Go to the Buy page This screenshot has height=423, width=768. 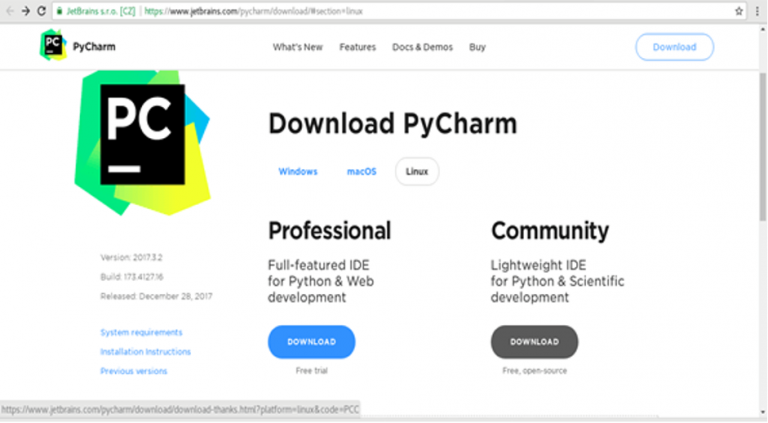coord(477,47)
